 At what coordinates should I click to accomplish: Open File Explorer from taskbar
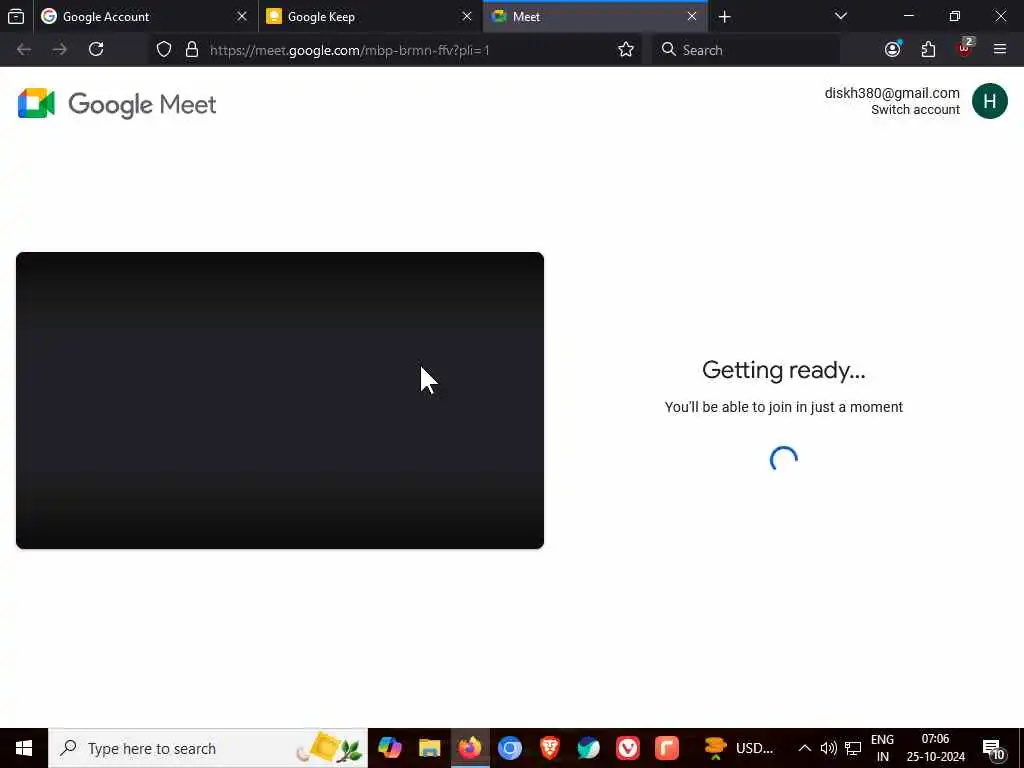click(430, 748)
